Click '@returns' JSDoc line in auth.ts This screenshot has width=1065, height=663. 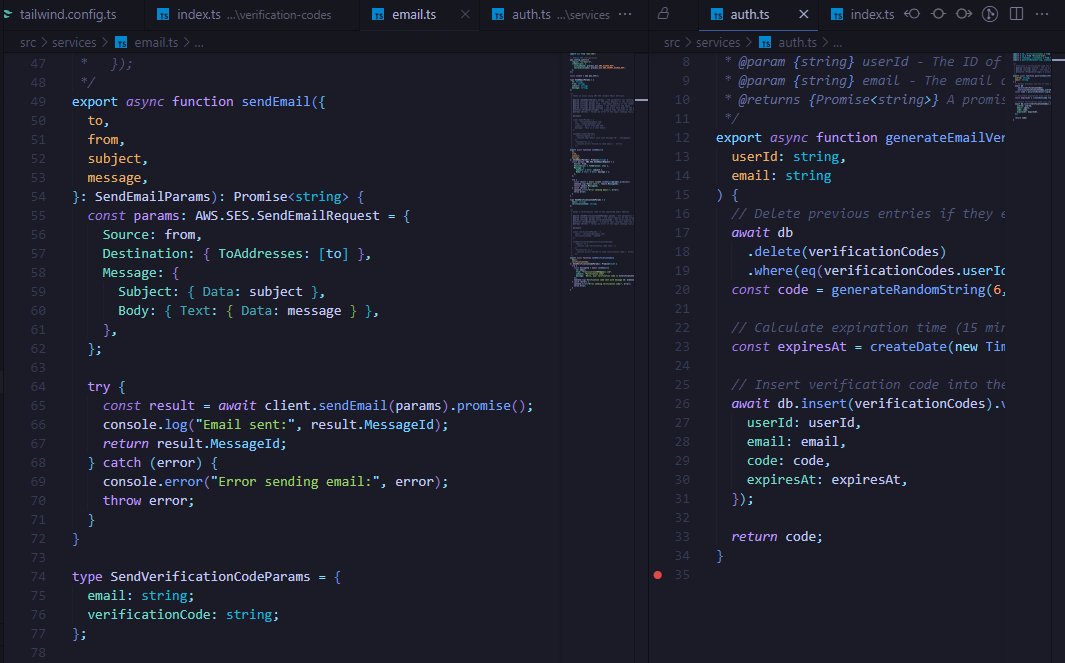pyautogui.click(x=865, y=100)
